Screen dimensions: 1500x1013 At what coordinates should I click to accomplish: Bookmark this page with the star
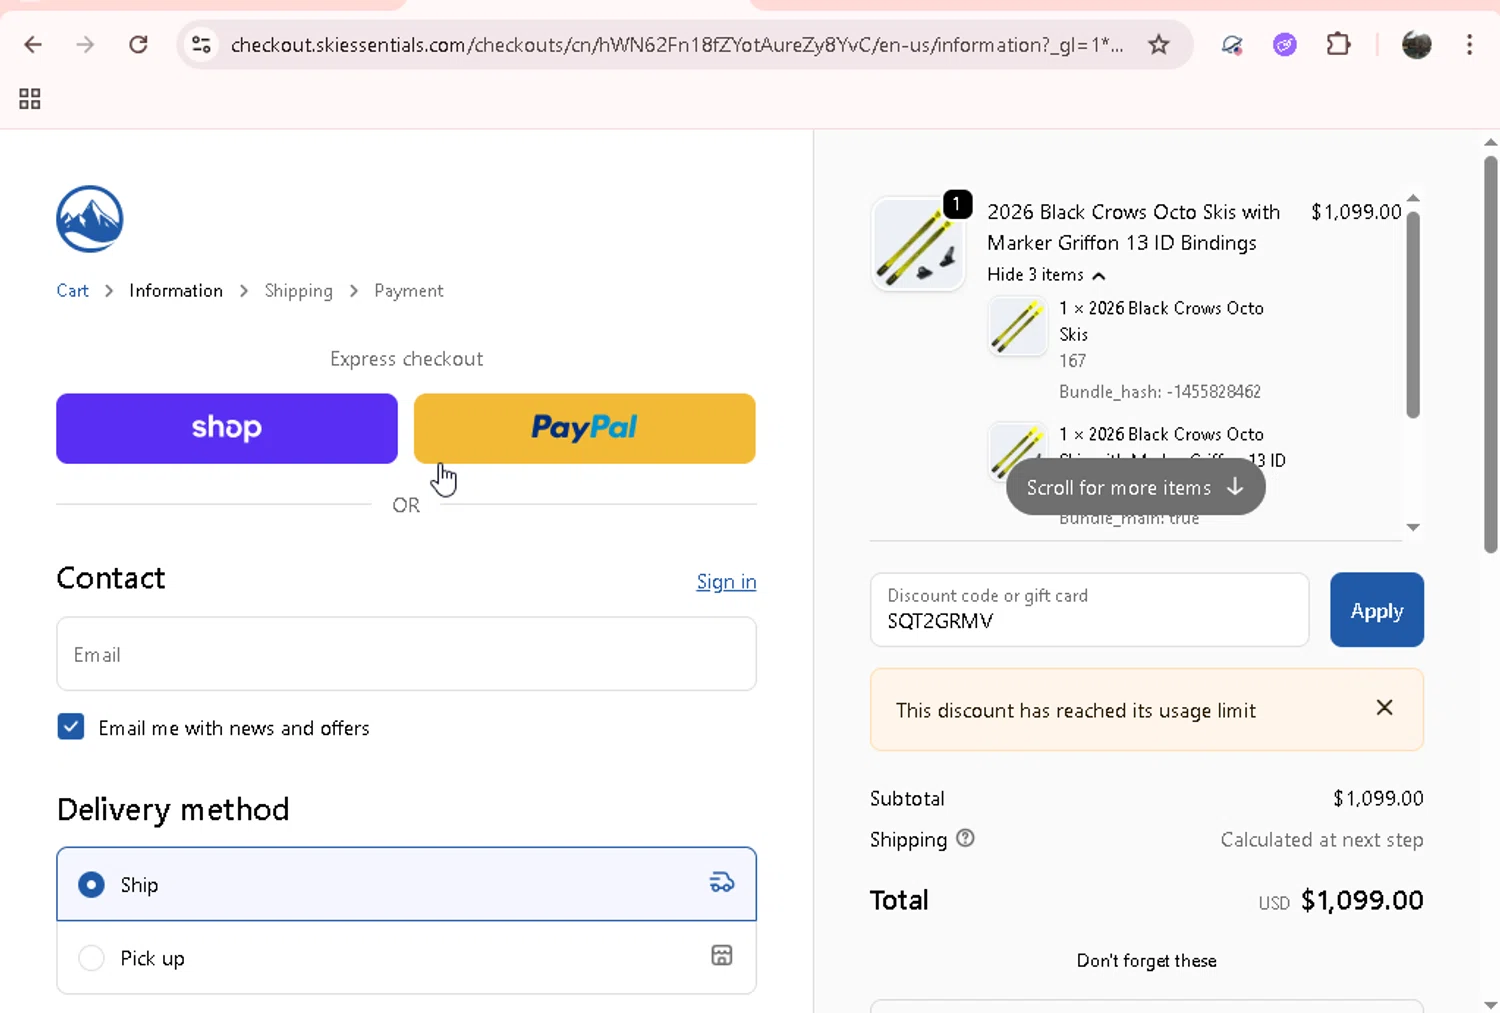point(1158,45)
